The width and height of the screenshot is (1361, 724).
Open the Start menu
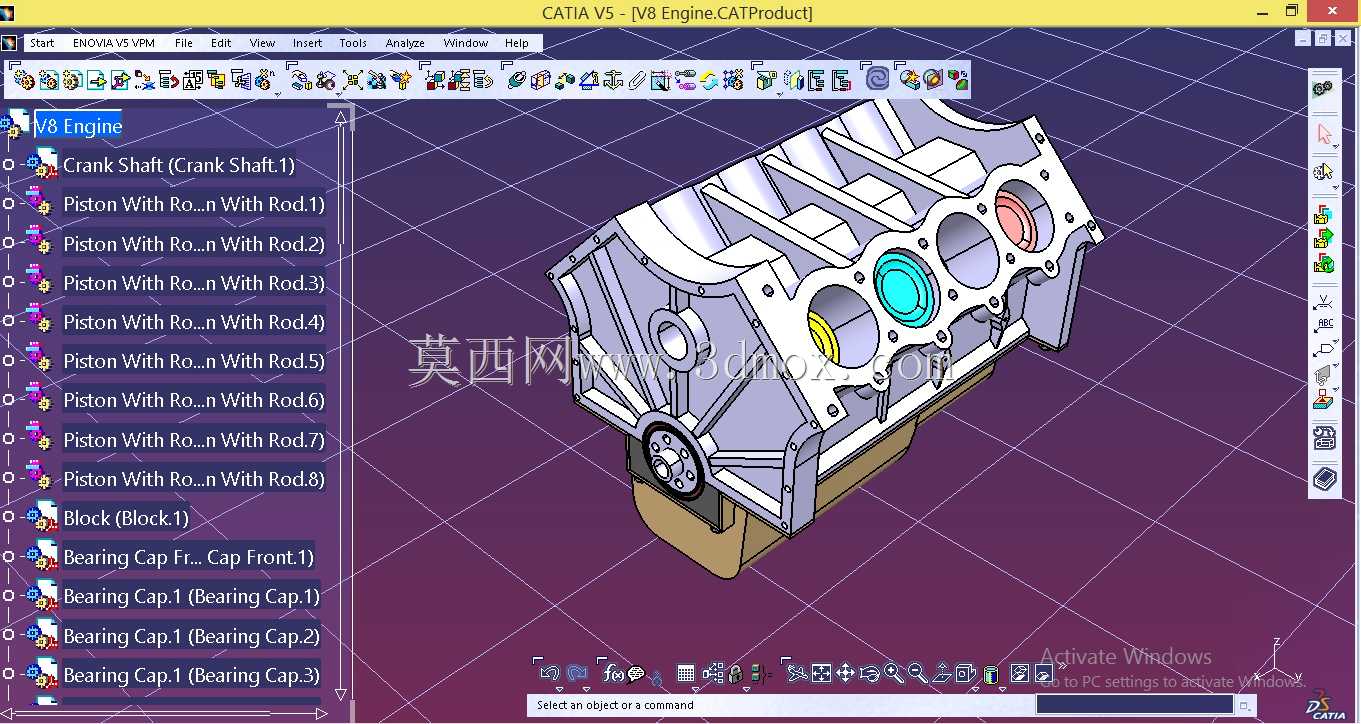(42, 43)
